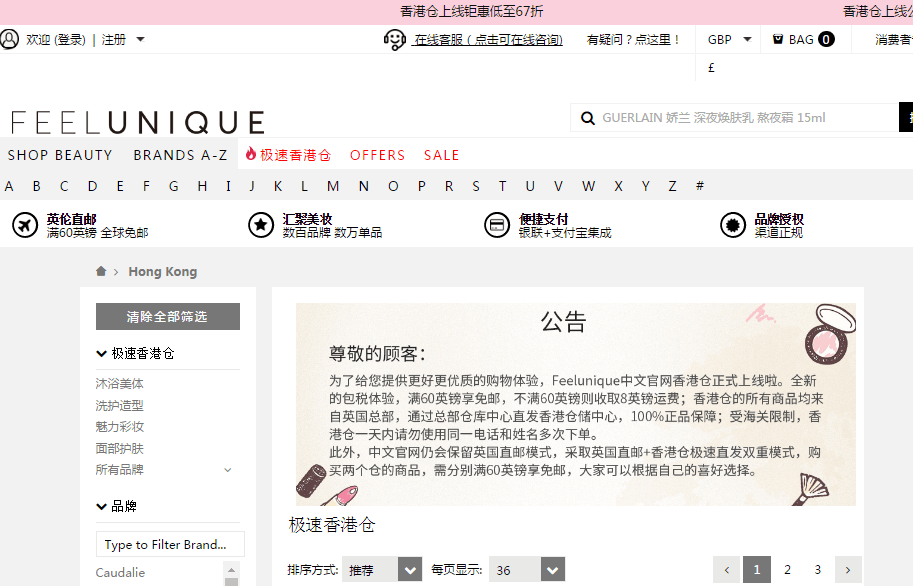Open the SALE menu item

pyautogui.click(x=441, y=155)
